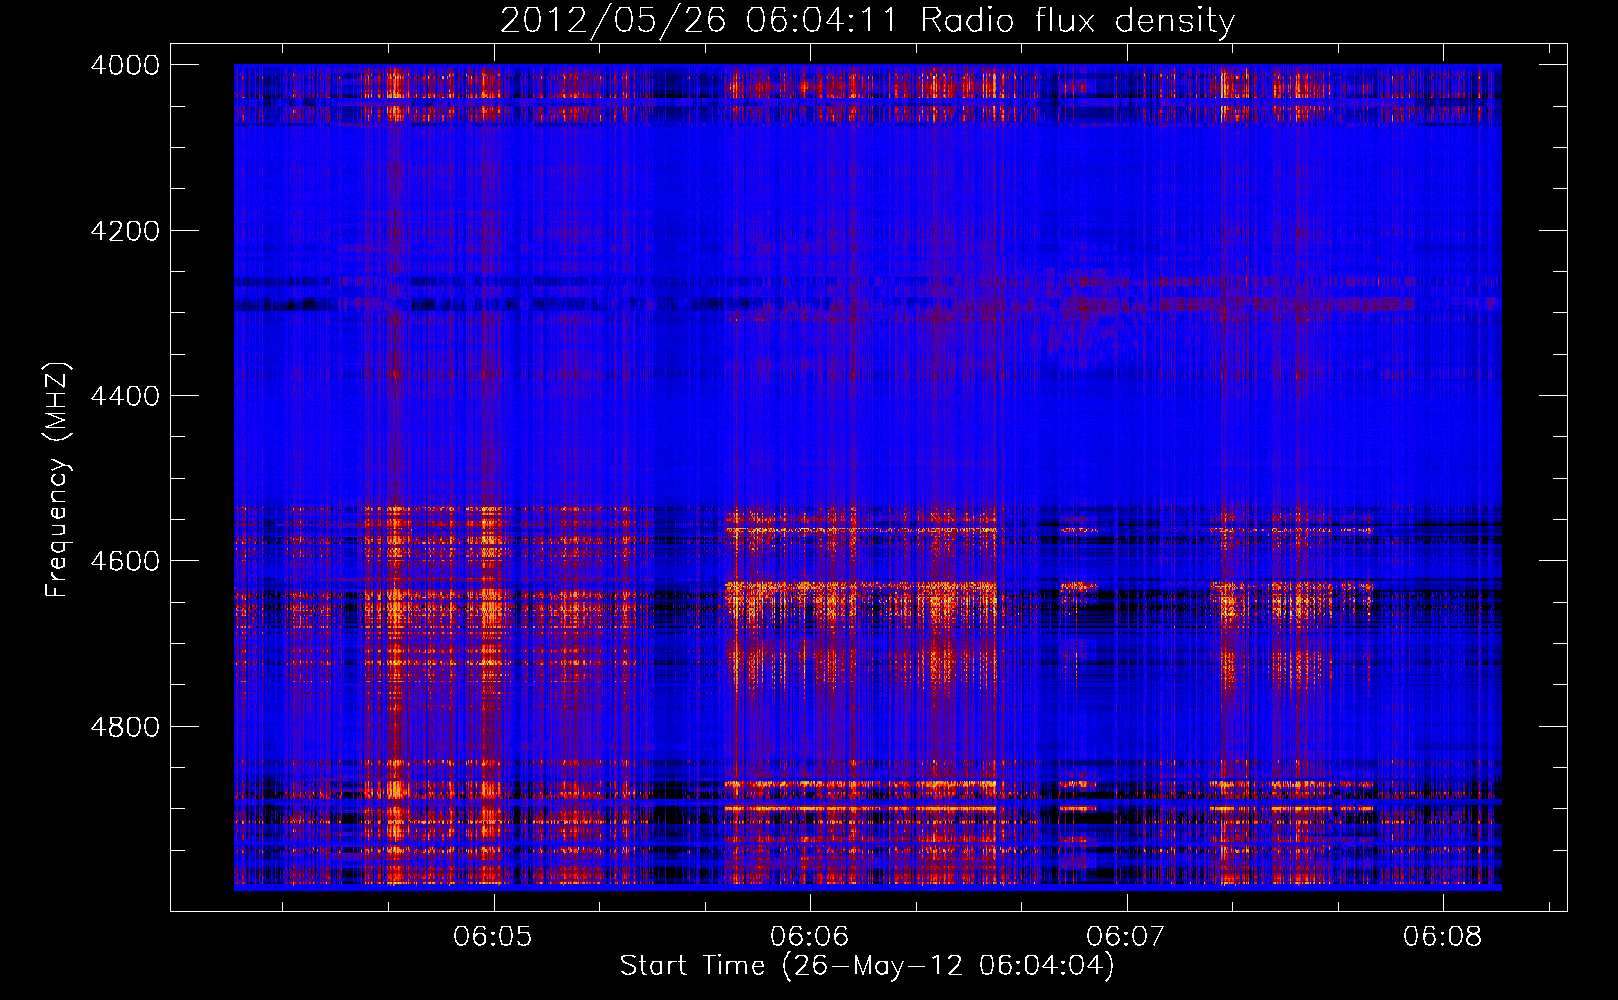Click the y-axis label "Frequency (MHZ)"

57,480
